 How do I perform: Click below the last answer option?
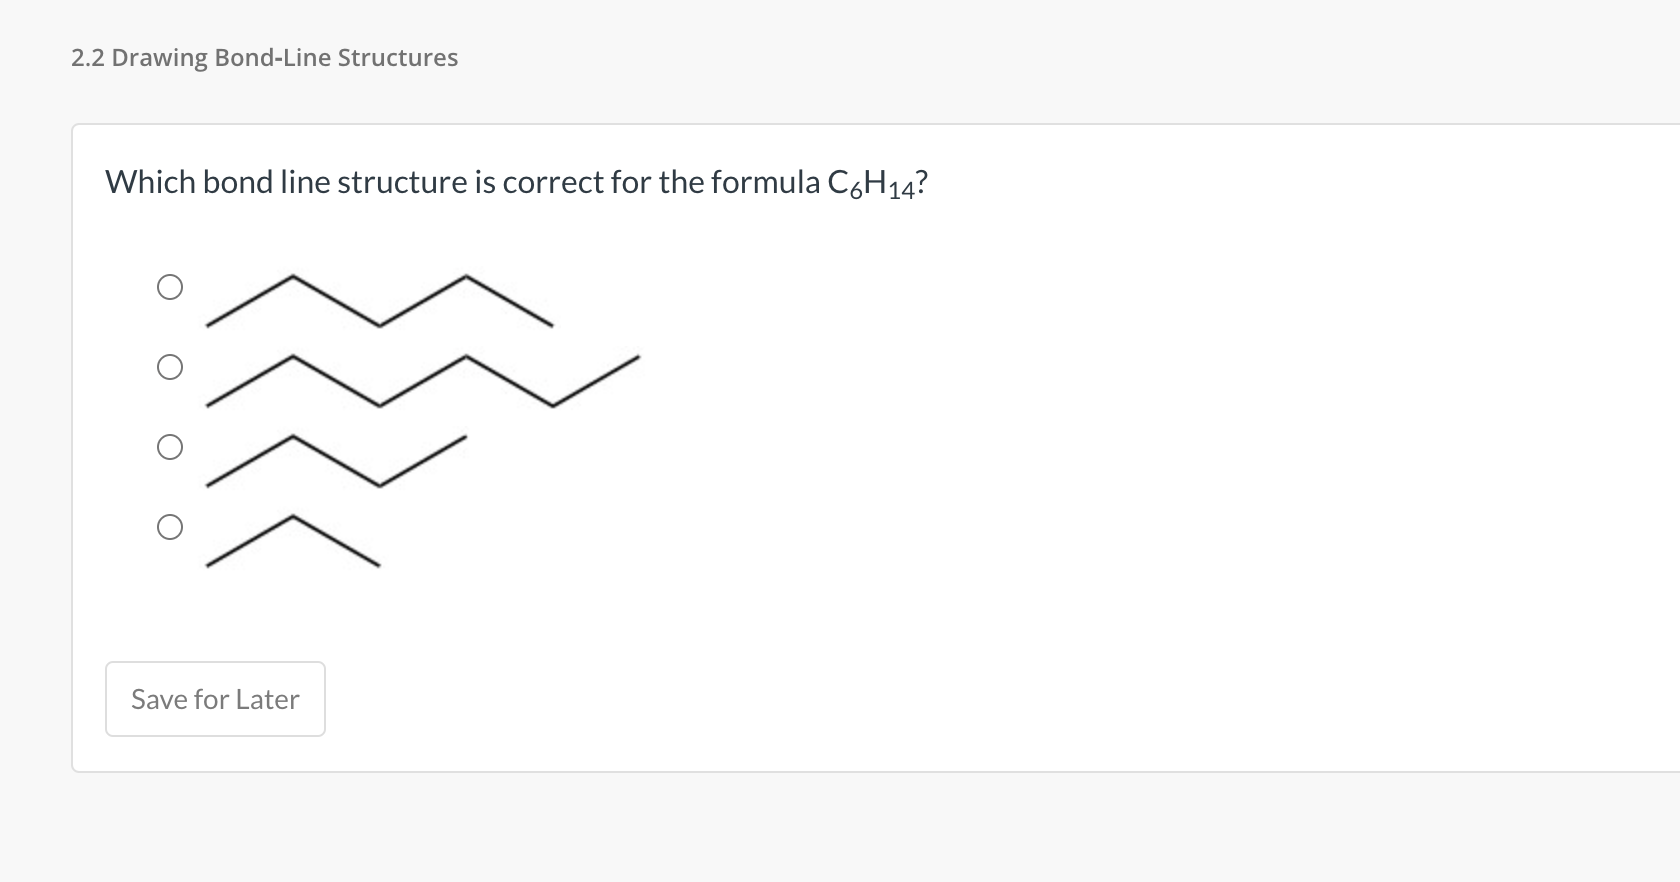pos(300,610)
